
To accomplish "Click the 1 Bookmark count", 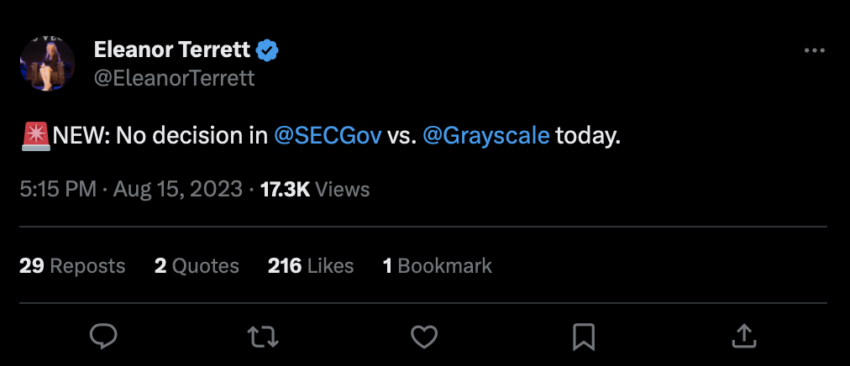I will (437, 266).
